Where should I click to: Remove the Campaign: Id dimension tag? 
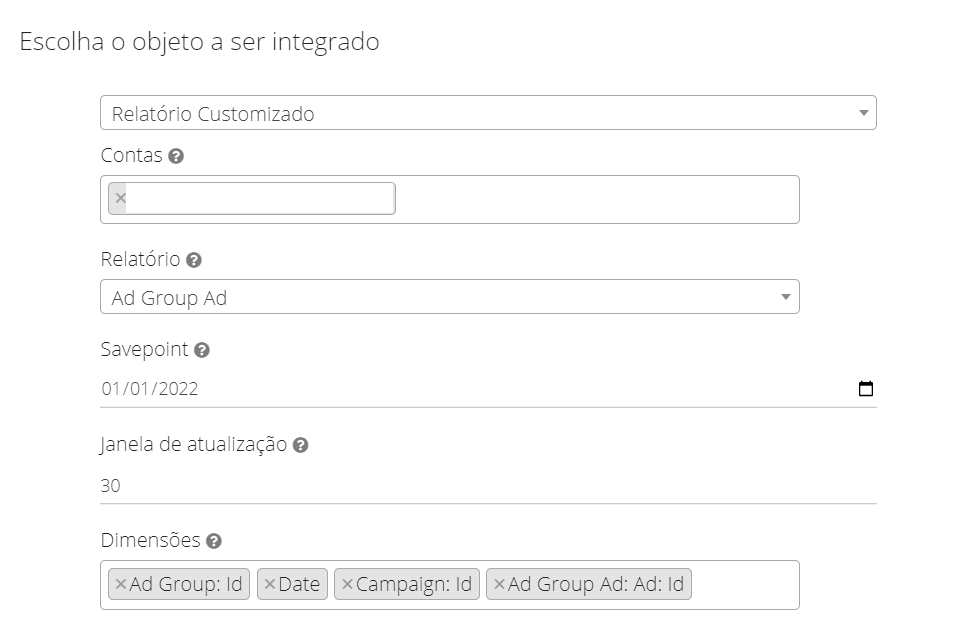pyautogui.click(x=347, y=584)
